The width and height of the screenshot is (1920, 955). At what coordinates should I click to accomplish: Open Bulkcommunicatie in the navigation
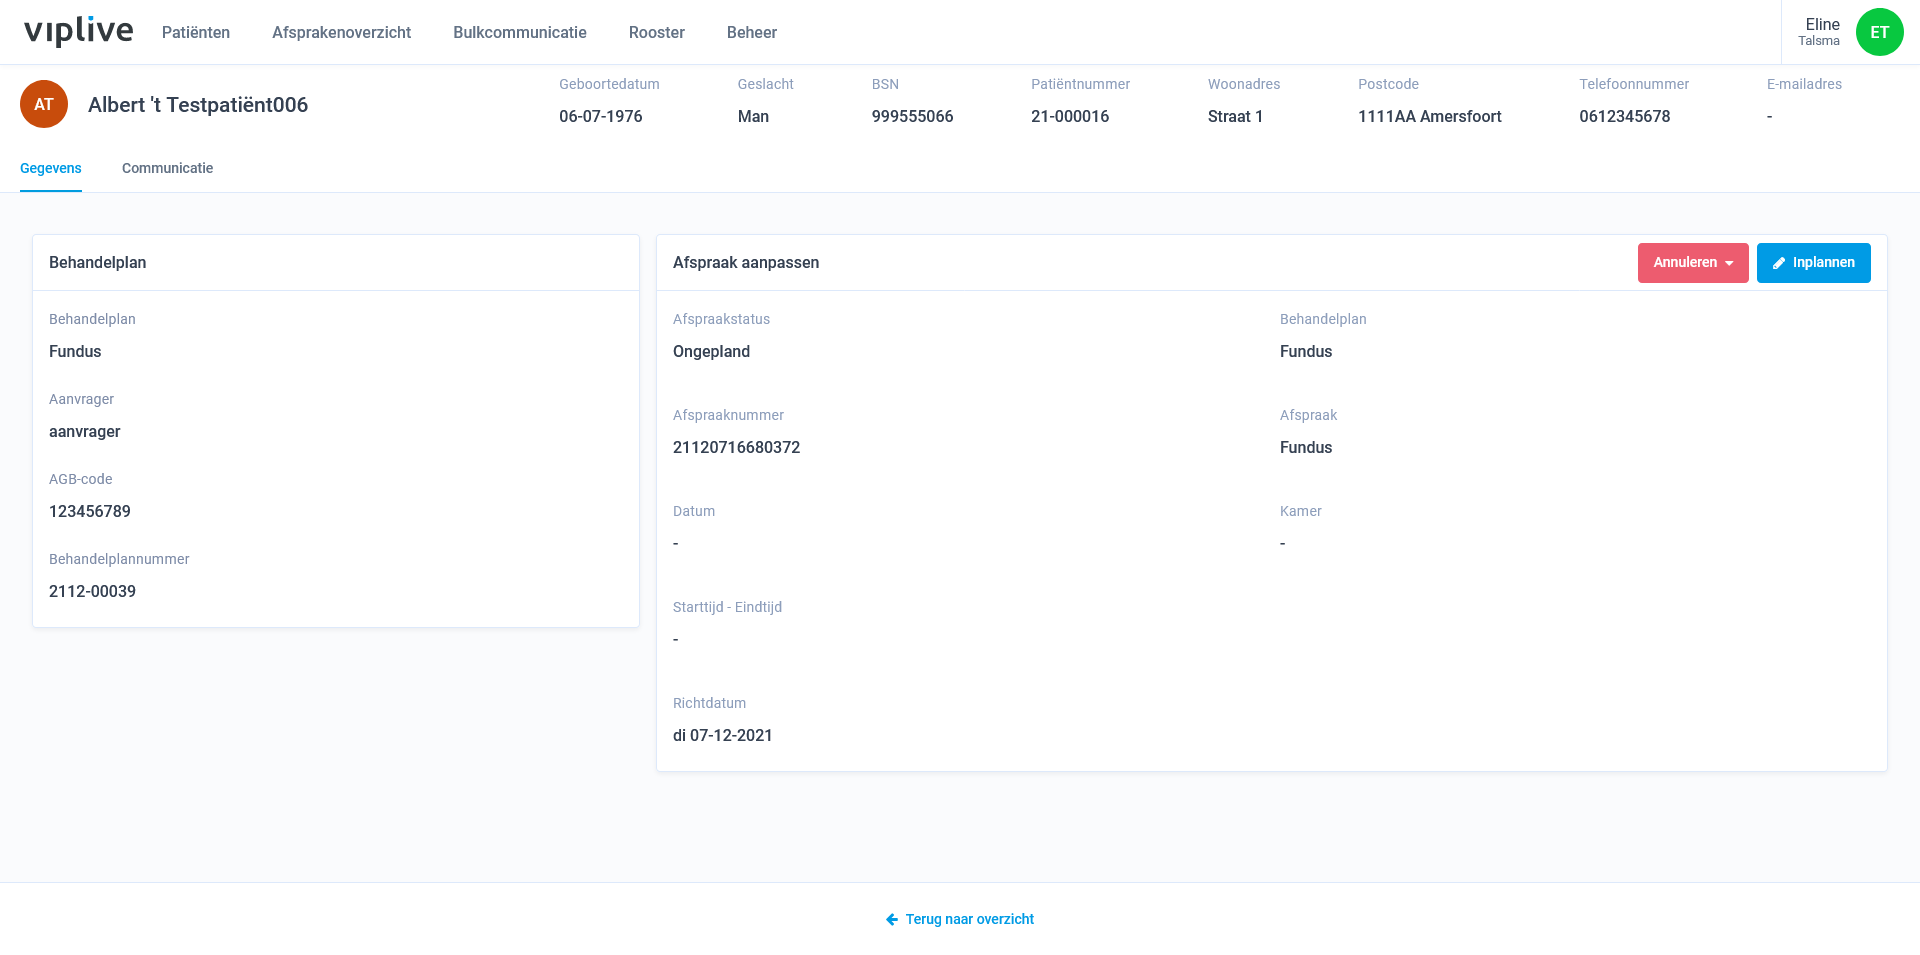tap(520, 32)
